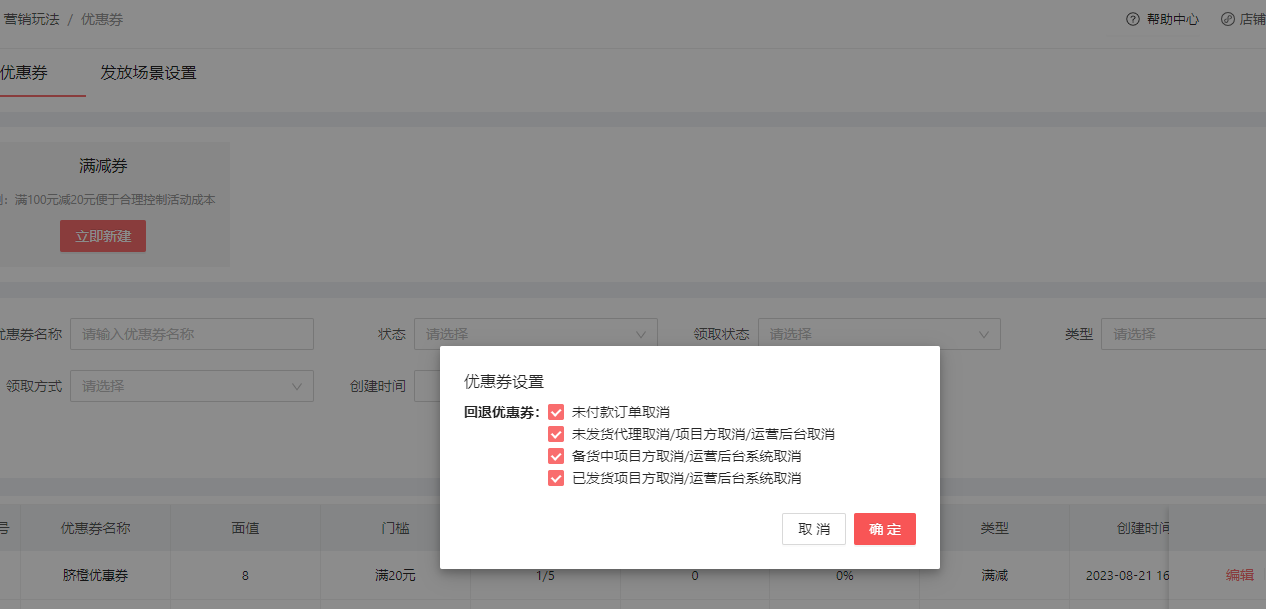Viewport: 1266px width, 609px height.
Task: Open the 类型 select box
Action: 1182,334
